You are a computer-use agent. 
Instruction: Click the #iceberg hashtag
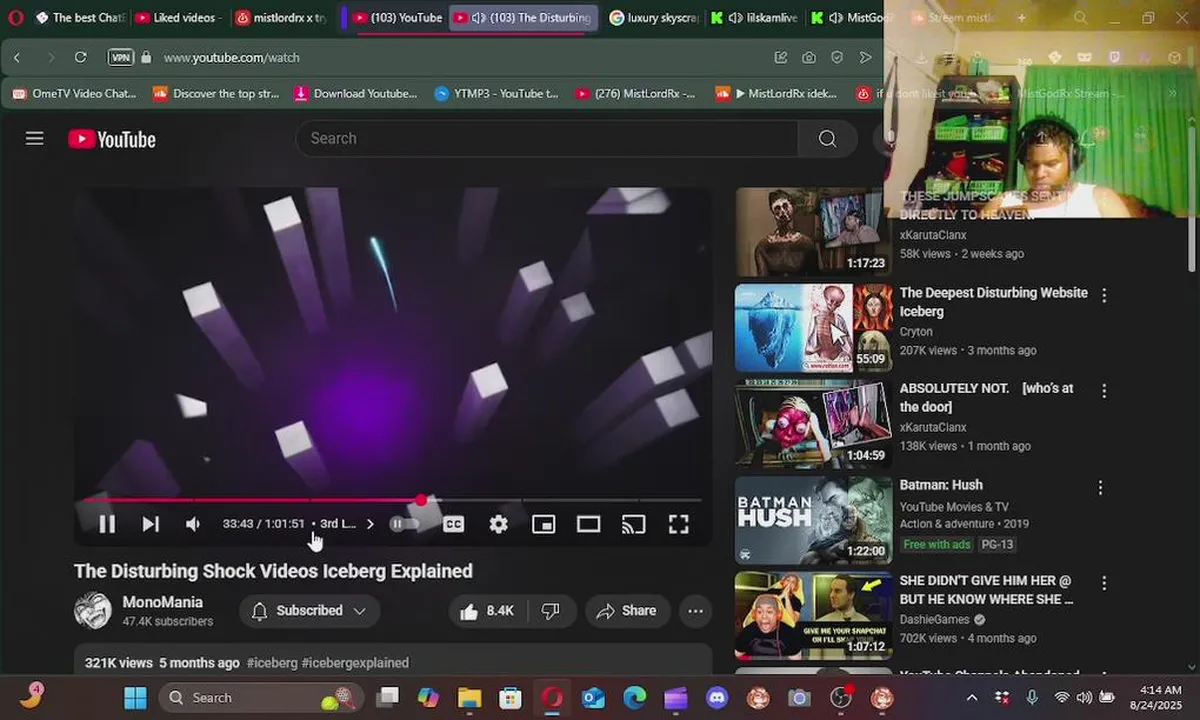pyautogui.click(x=272, y=663)
